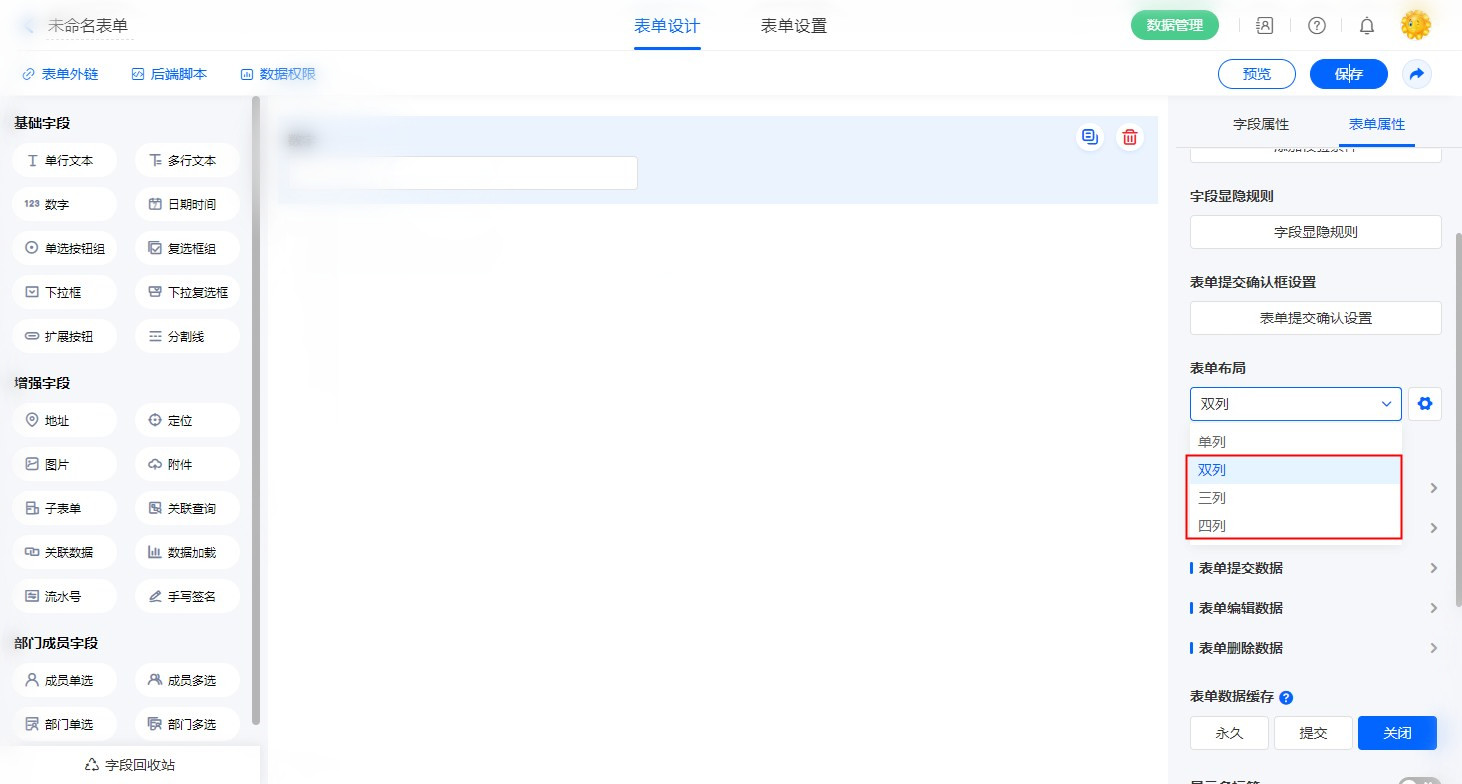Open the contacts icon in header
Viewport: 1462px width, 784px height.
pos(1265,26)
